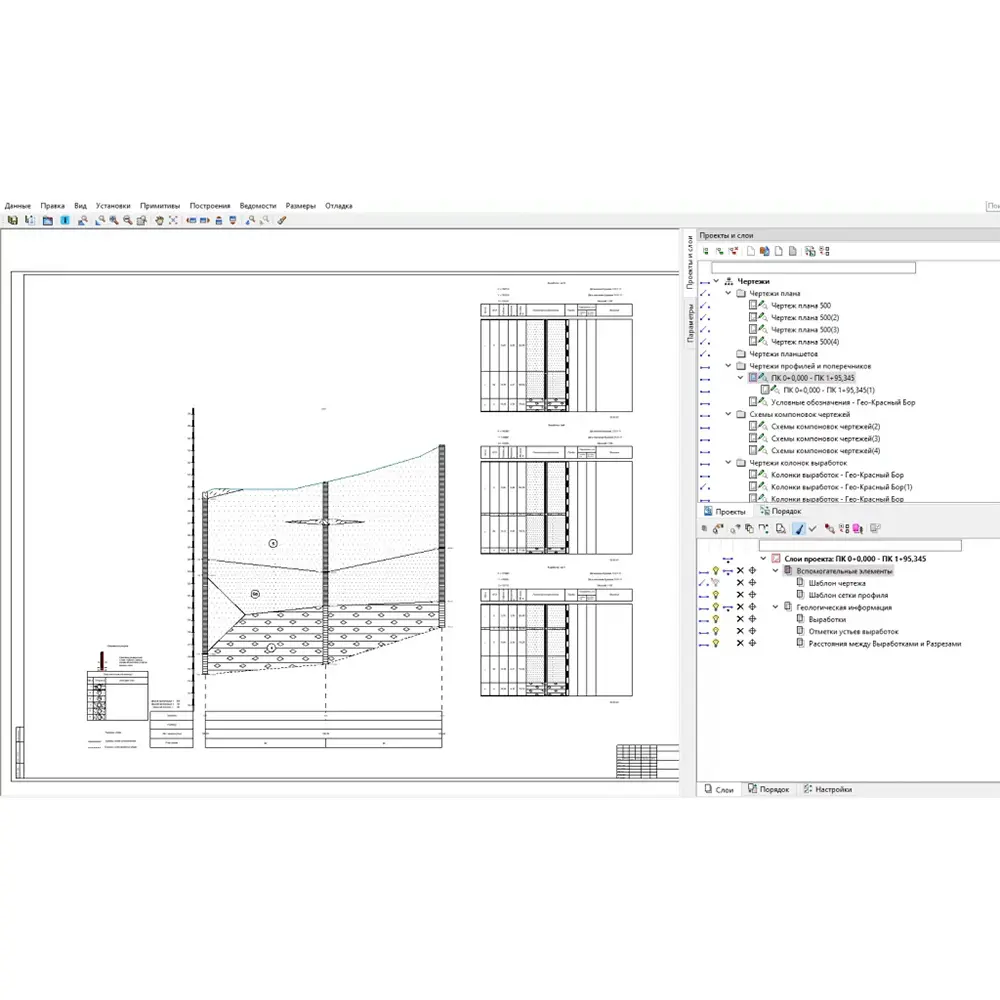The height and width of the screenshot is (1000, 1000).
Task: Click the print icon in main toolbar
Action: (218, 220)
